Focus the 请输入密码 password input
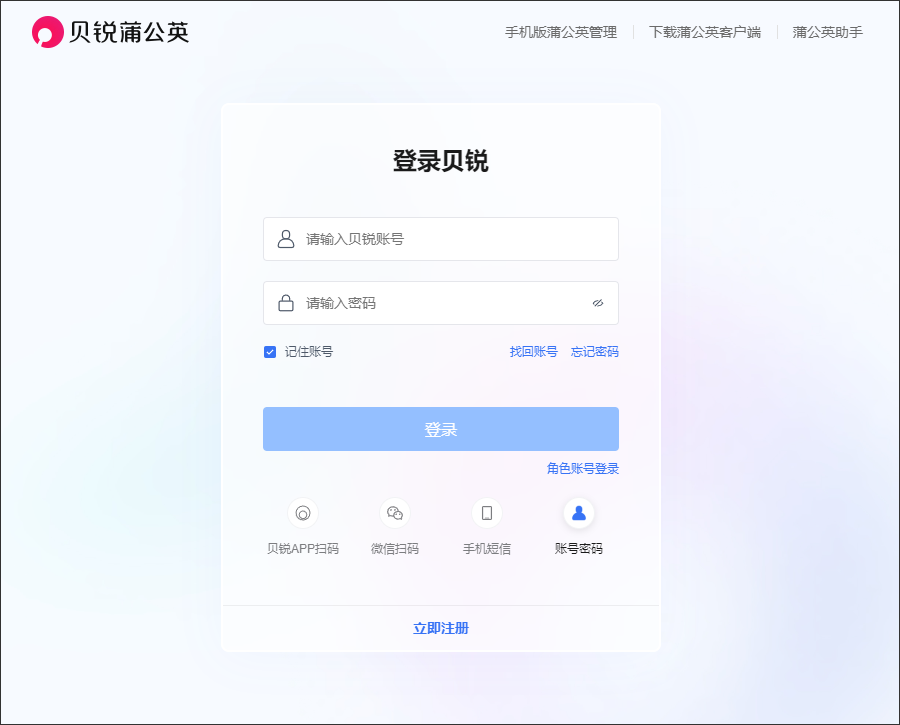 click(x=441, y=303)
